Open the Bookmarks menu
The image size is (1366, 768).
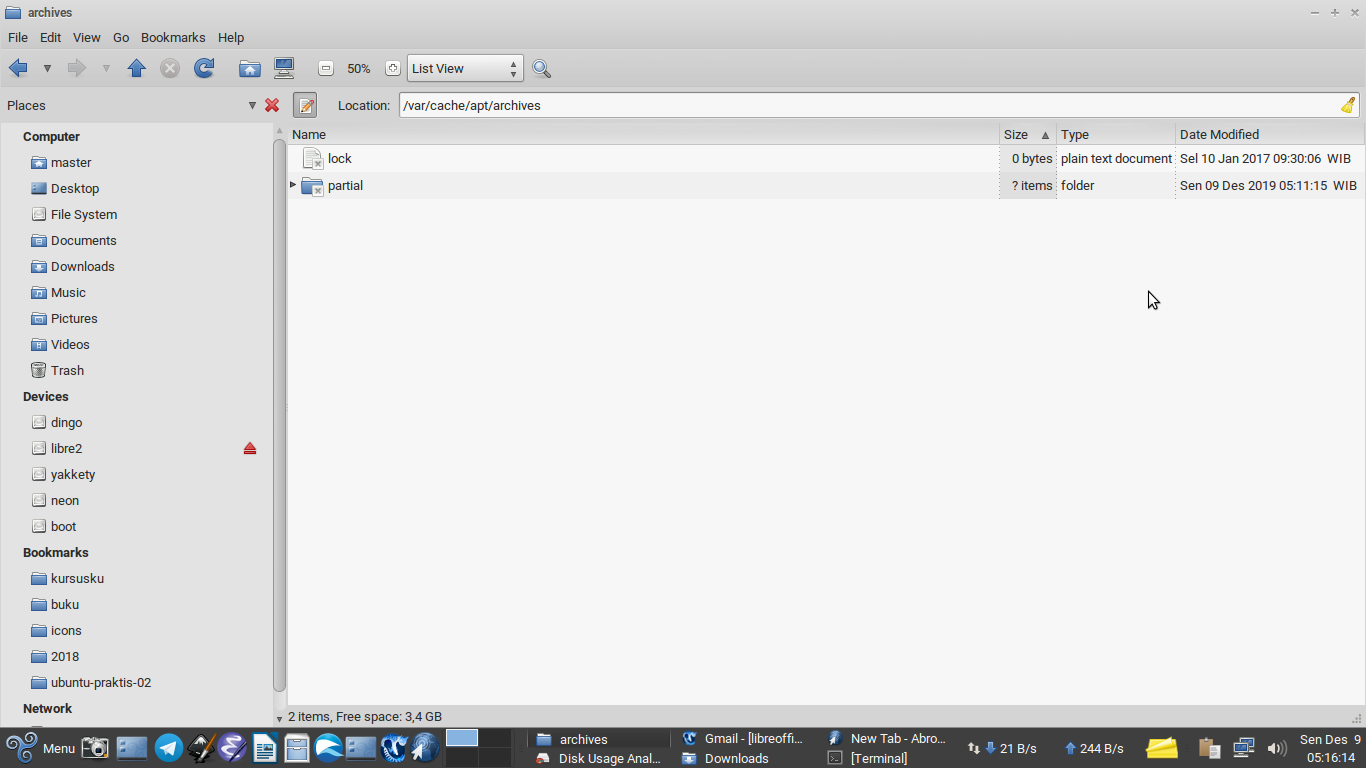tap(172, 37)
